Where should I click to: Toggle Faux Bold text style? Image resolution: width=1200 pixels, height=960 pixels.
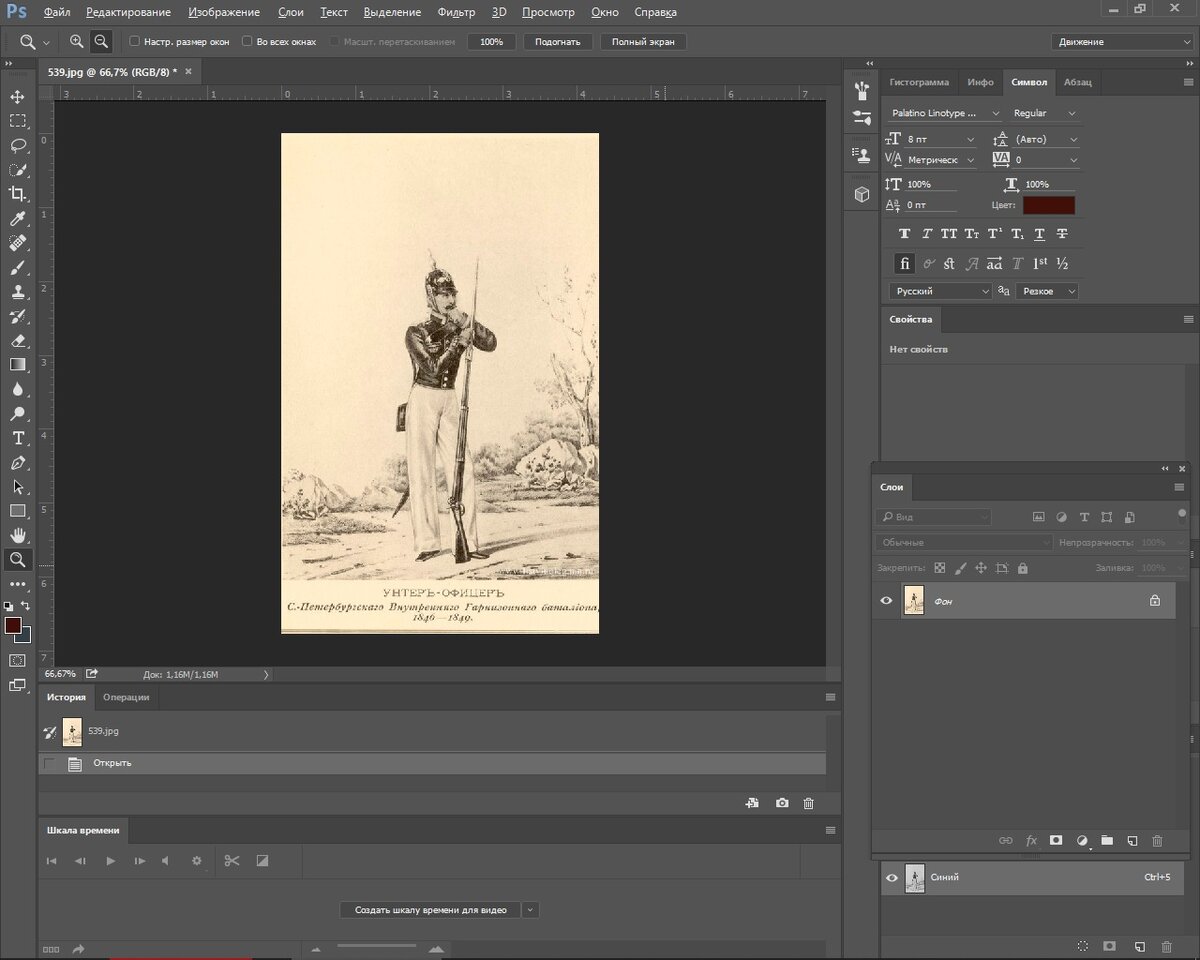[905, 234]
